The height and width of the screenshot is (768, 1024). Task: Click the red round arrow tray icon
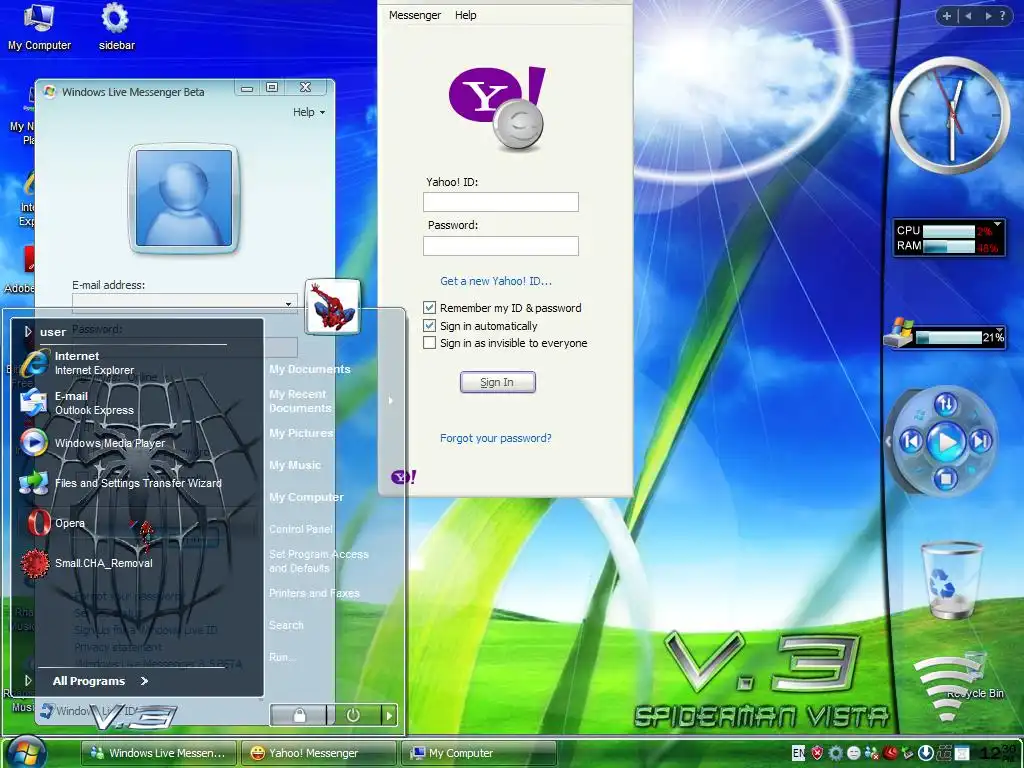889,753
